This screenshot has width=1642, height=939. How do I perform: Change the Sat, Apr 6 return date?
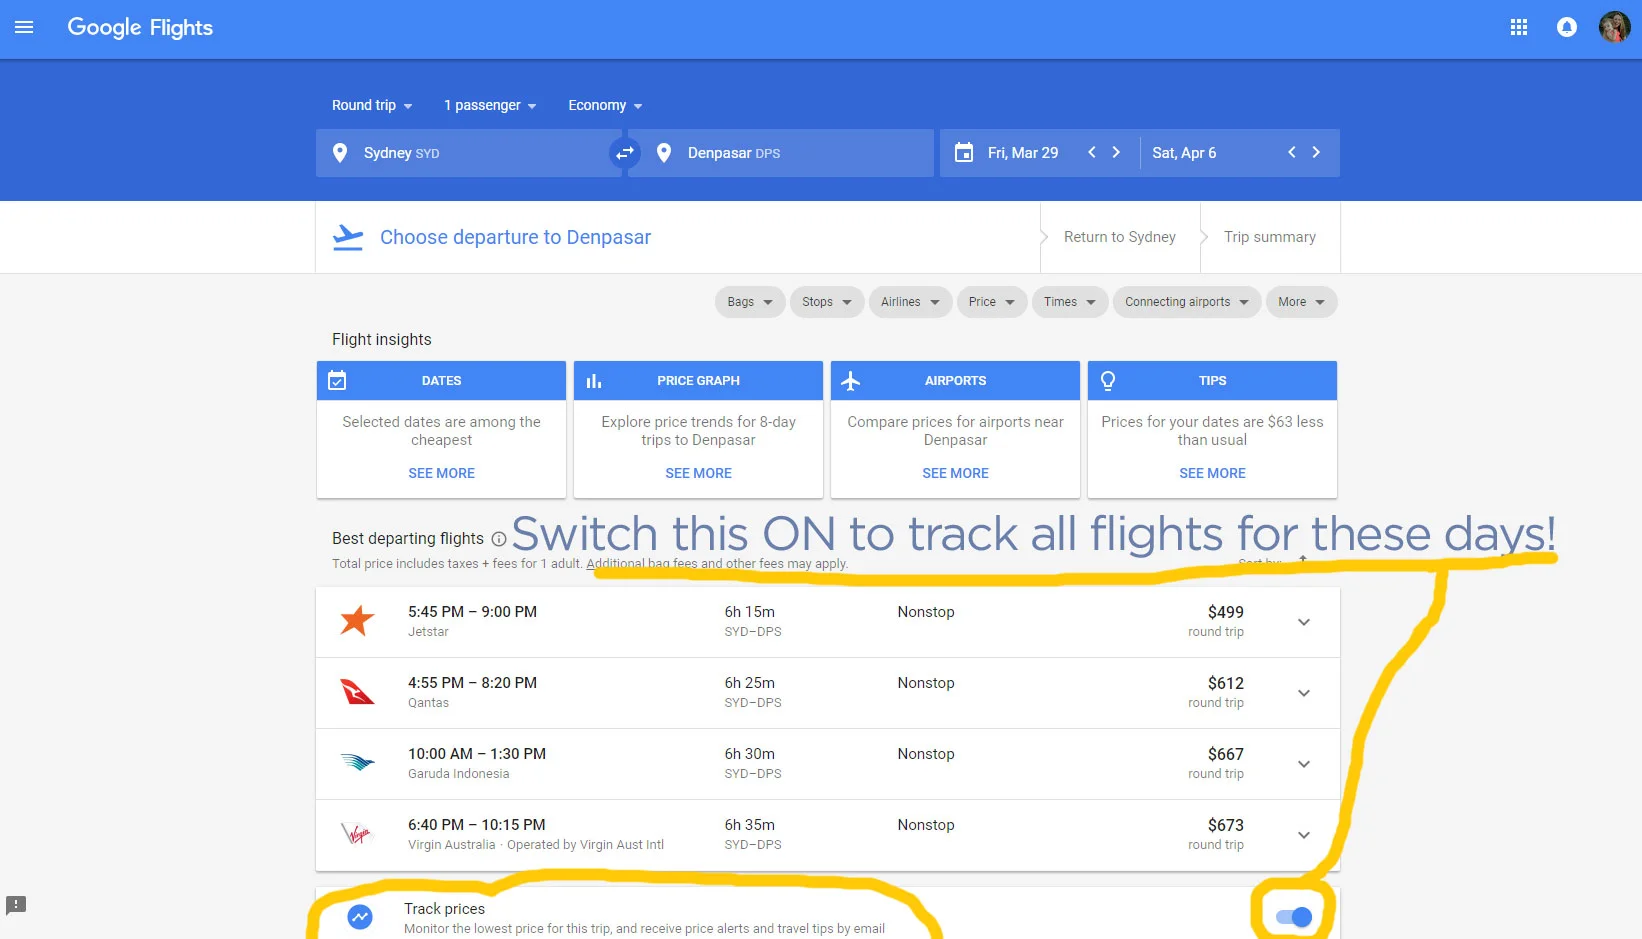(x=1184, y=153)
